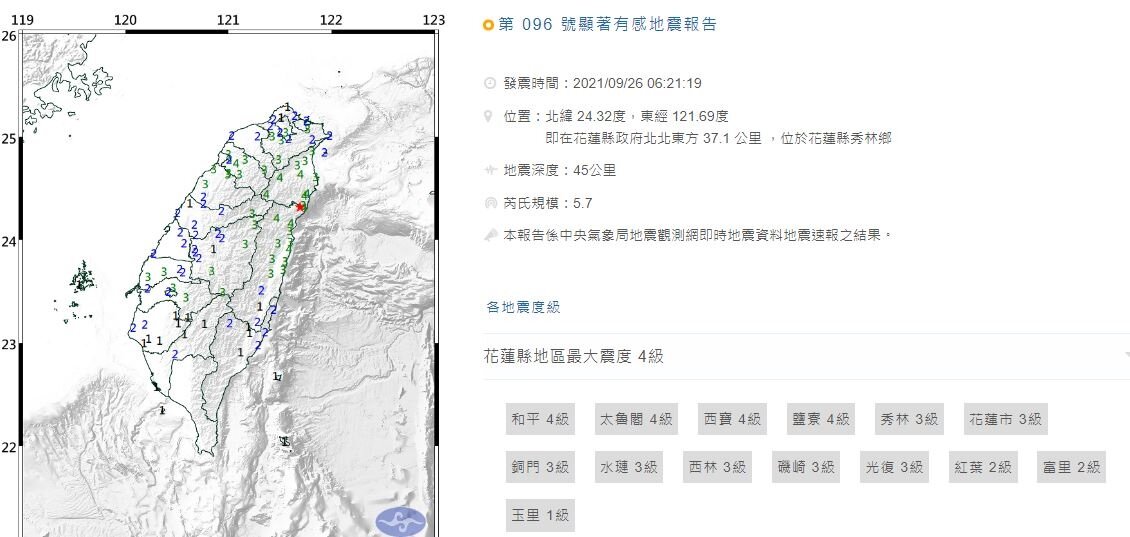1130x537 pixels.
Task: Click the time text 2021/09/26 06:21:19
Action: 637,84
